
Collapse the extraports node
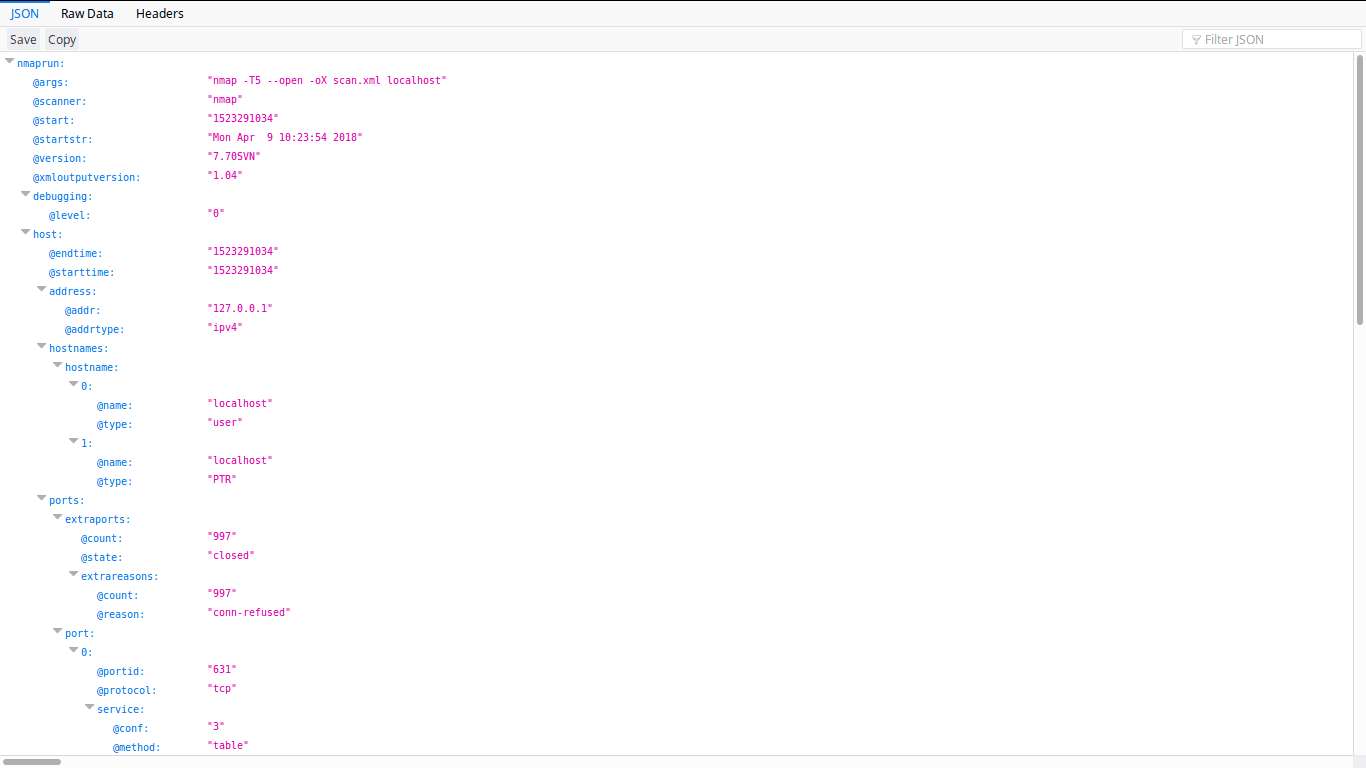coord(57,516)
